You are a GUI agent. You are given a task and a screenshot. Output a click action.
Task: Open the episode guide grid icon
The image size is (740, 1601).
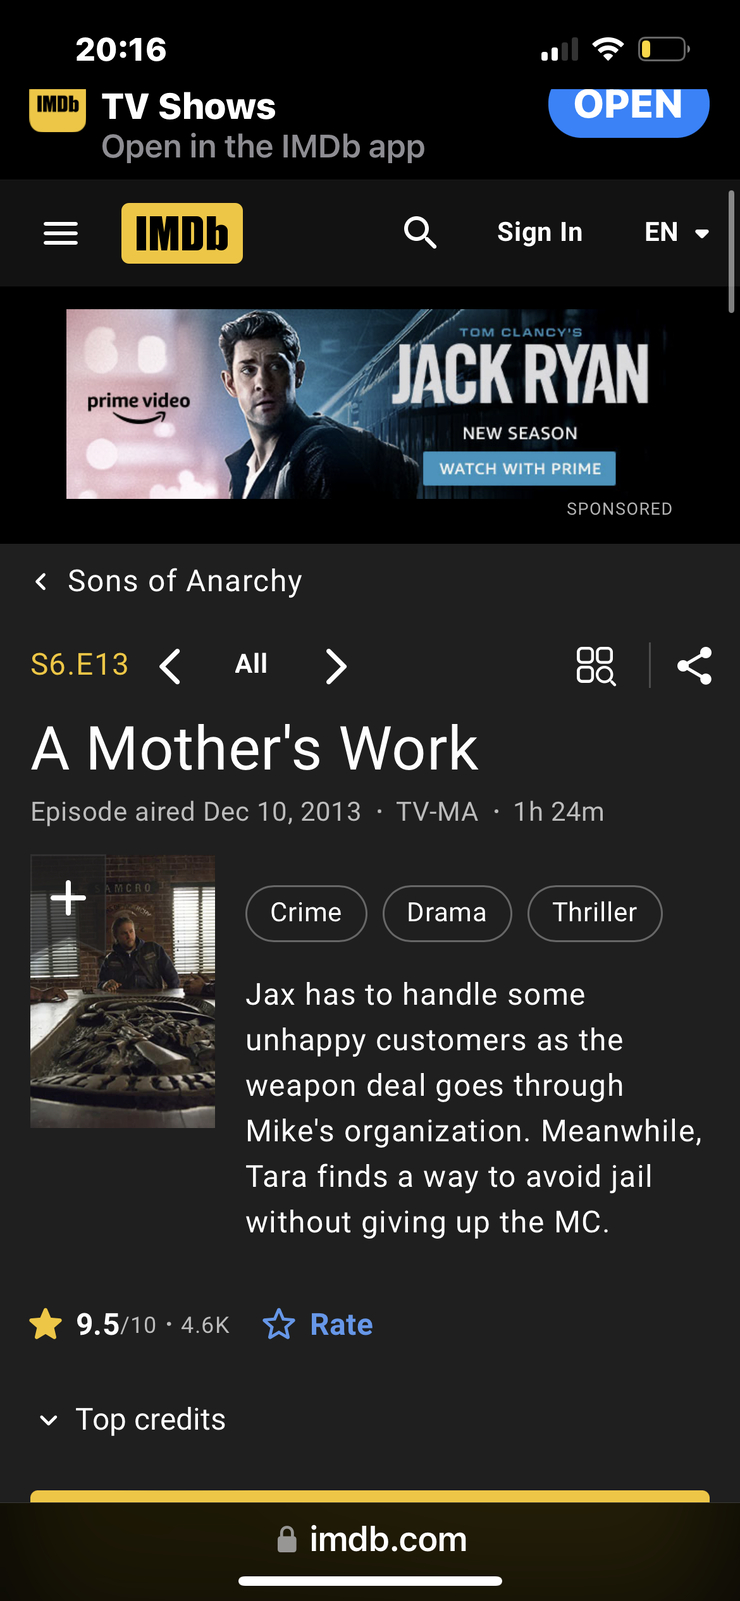click(596, 666)
